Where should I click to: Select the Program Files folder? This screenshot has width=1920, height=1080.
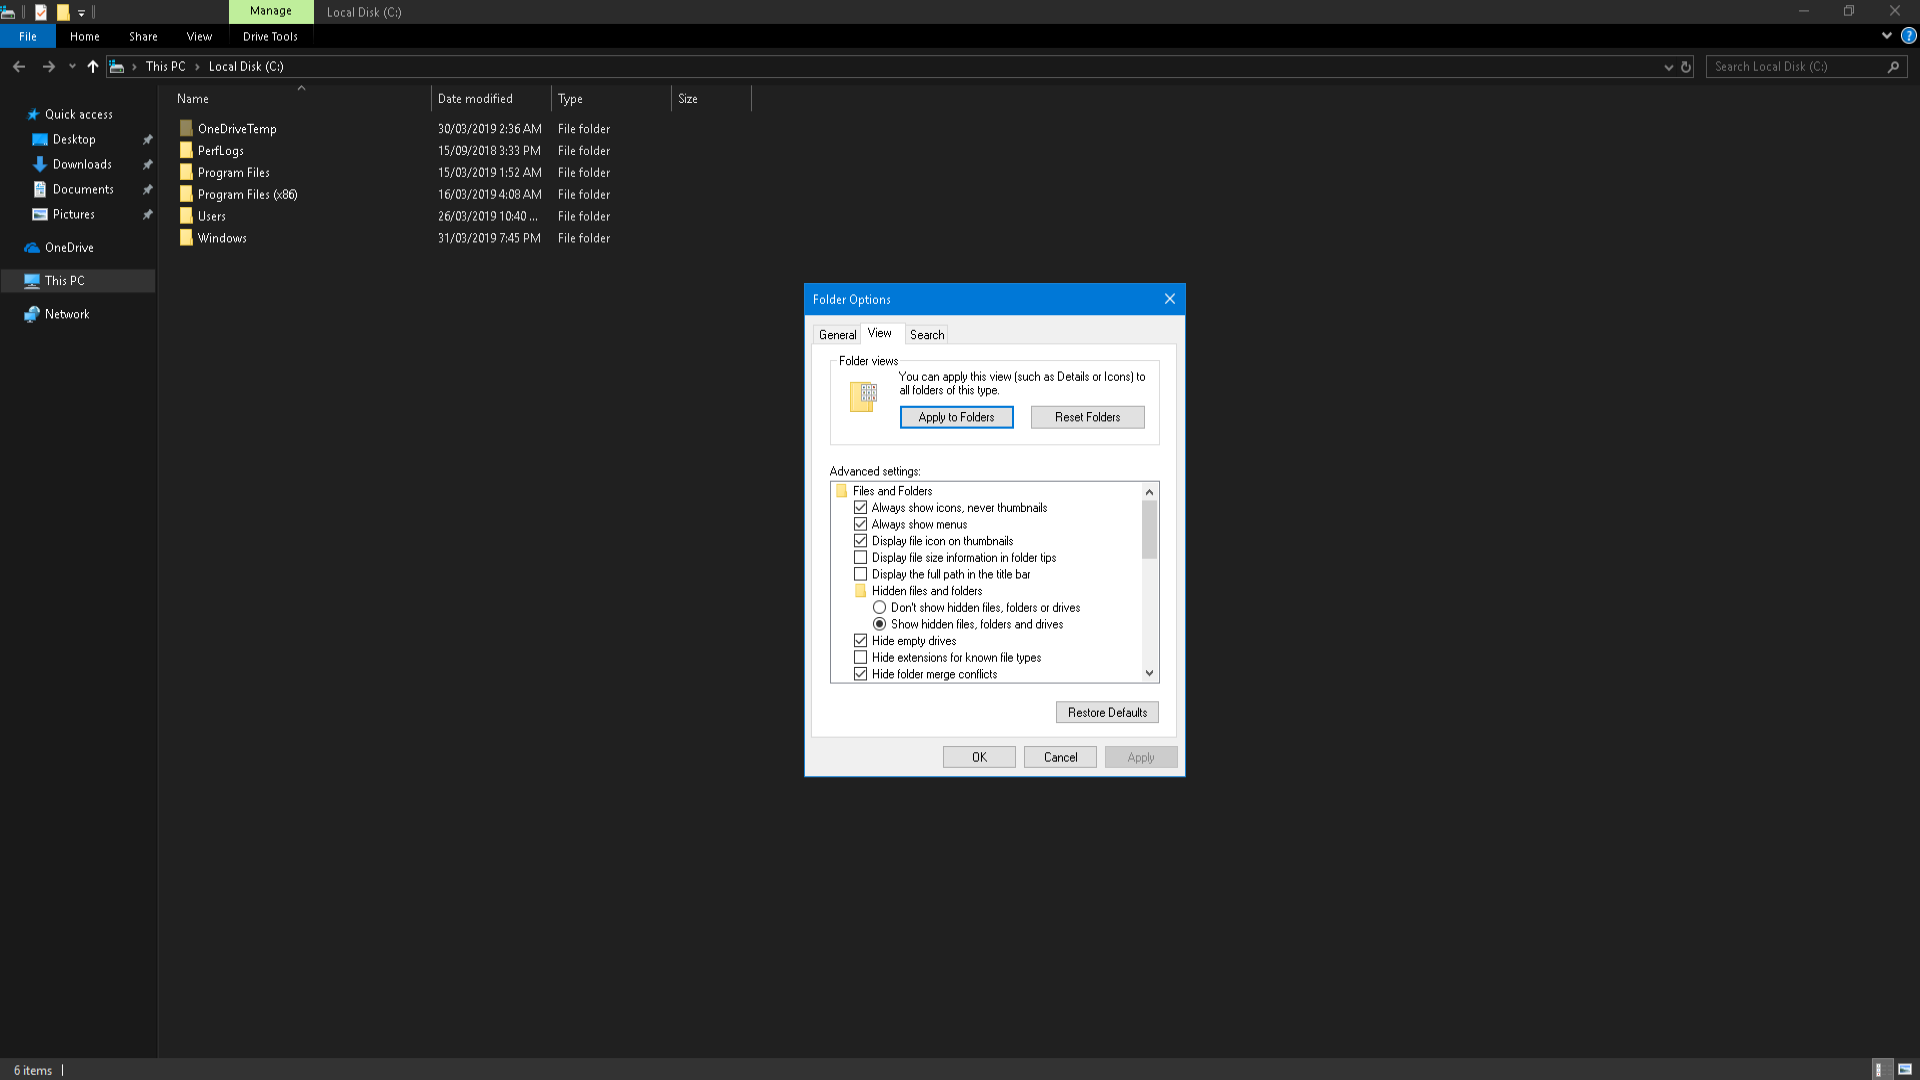point(233,172)
